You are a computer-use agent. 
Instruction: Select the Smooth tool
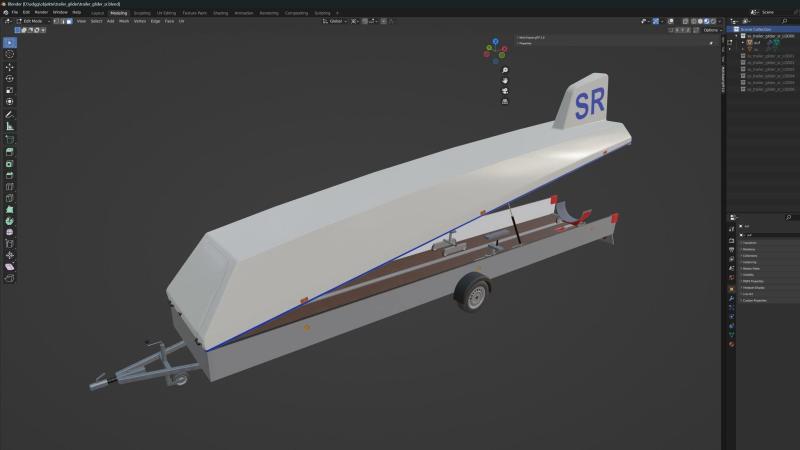[10, 232]
